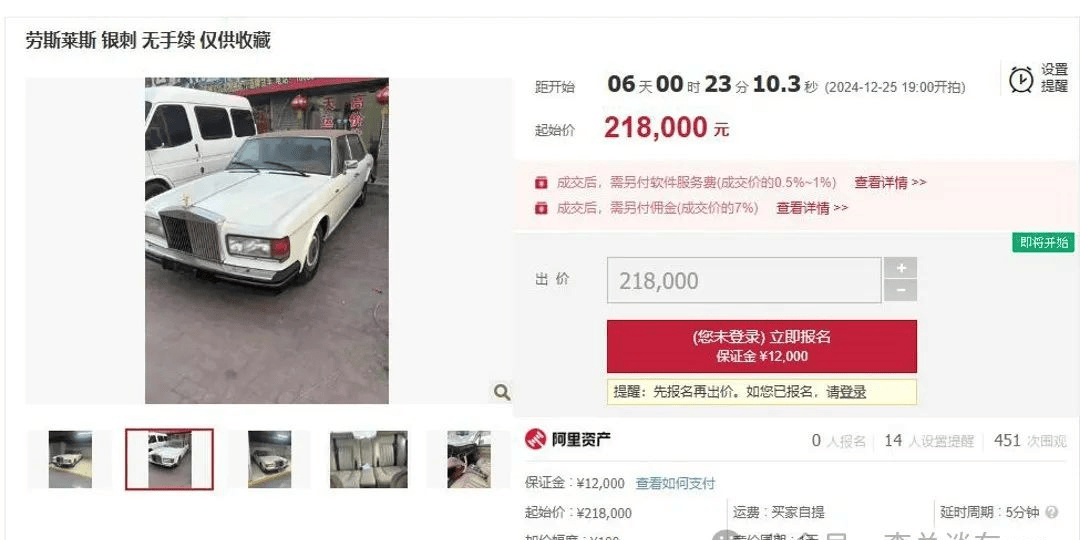Select the fifth thumbnail with open door

point(468,459)
